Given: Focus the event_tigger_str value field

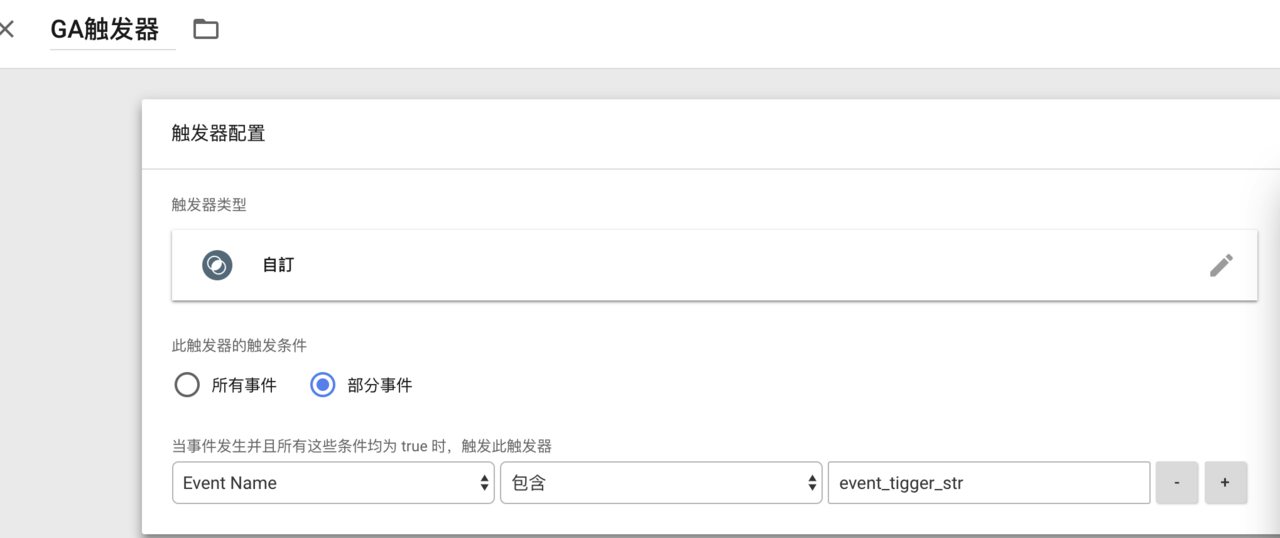Looking at the screenshot, I should pyautogui.click(x=989, y=483).
